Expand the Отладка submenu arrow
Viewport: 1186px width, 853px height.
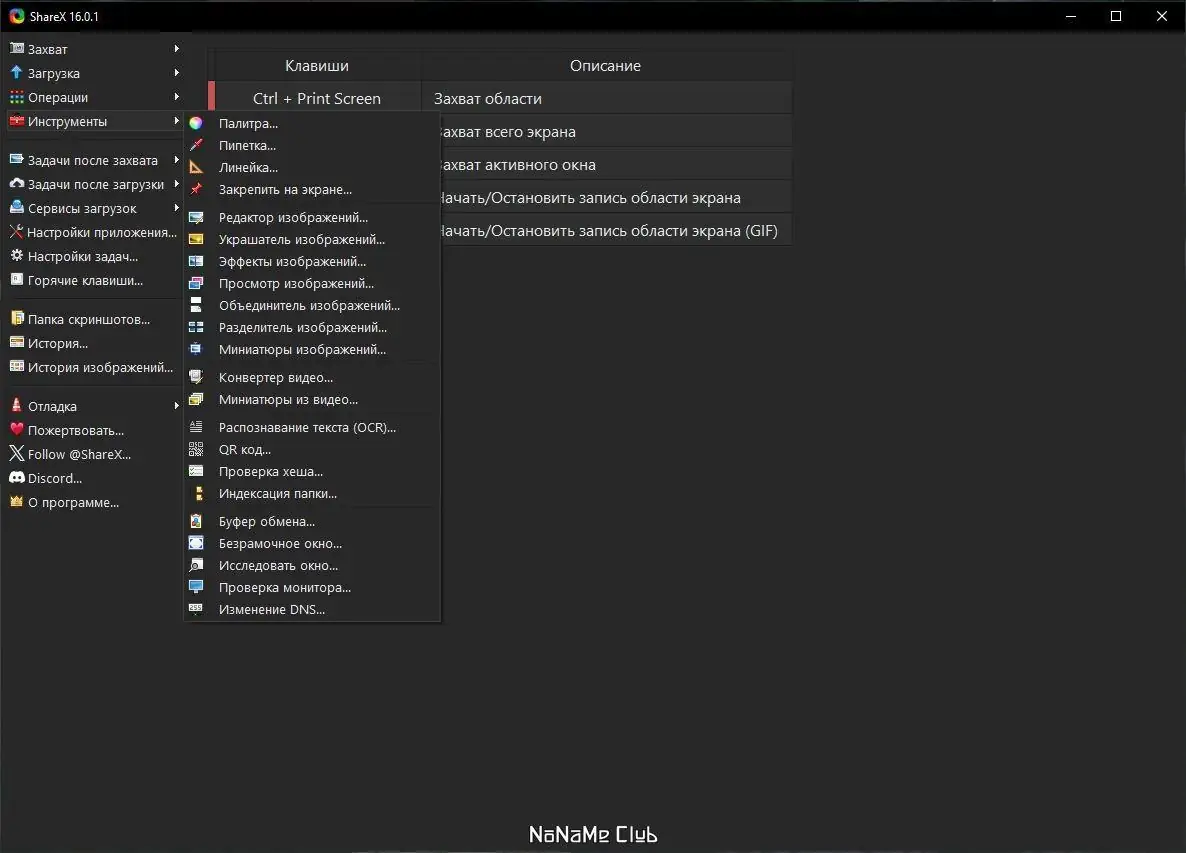(176, 406)
